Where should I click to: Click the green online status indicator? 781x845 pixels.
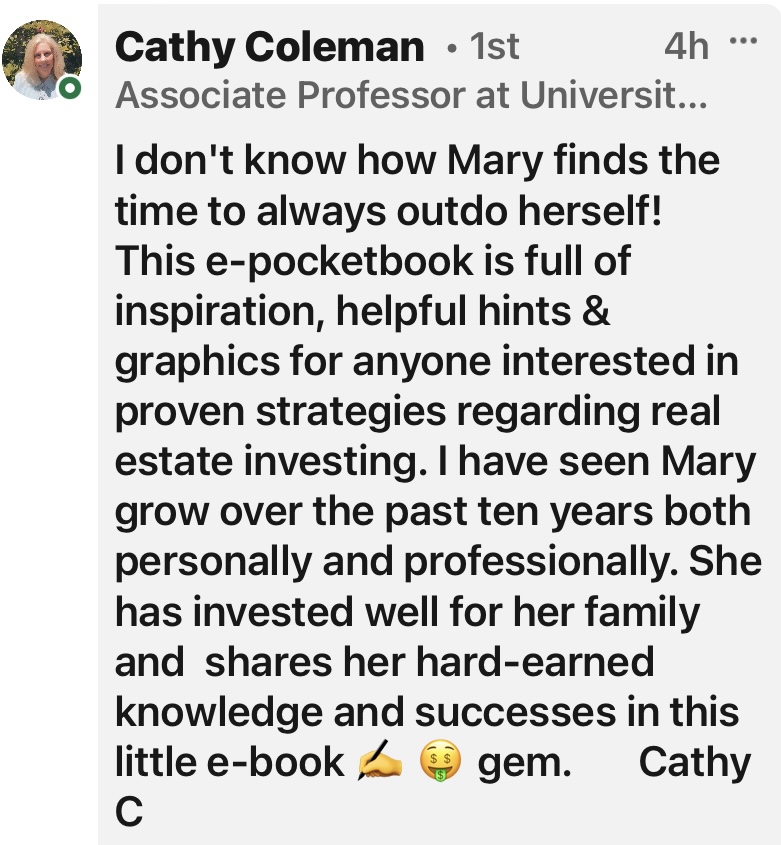(x=69, y=90)
